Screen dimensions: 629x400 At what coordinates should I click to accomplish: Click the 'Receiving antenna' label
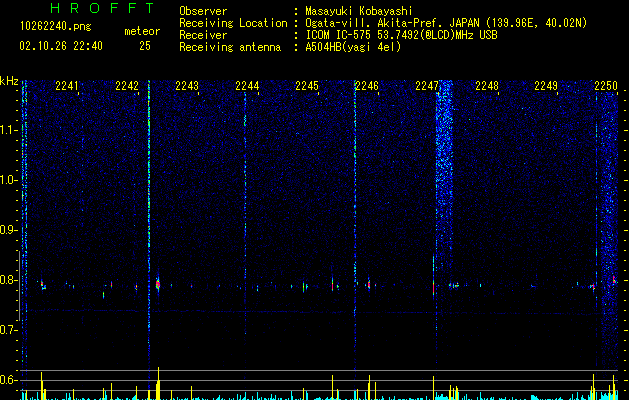(230, 47)
